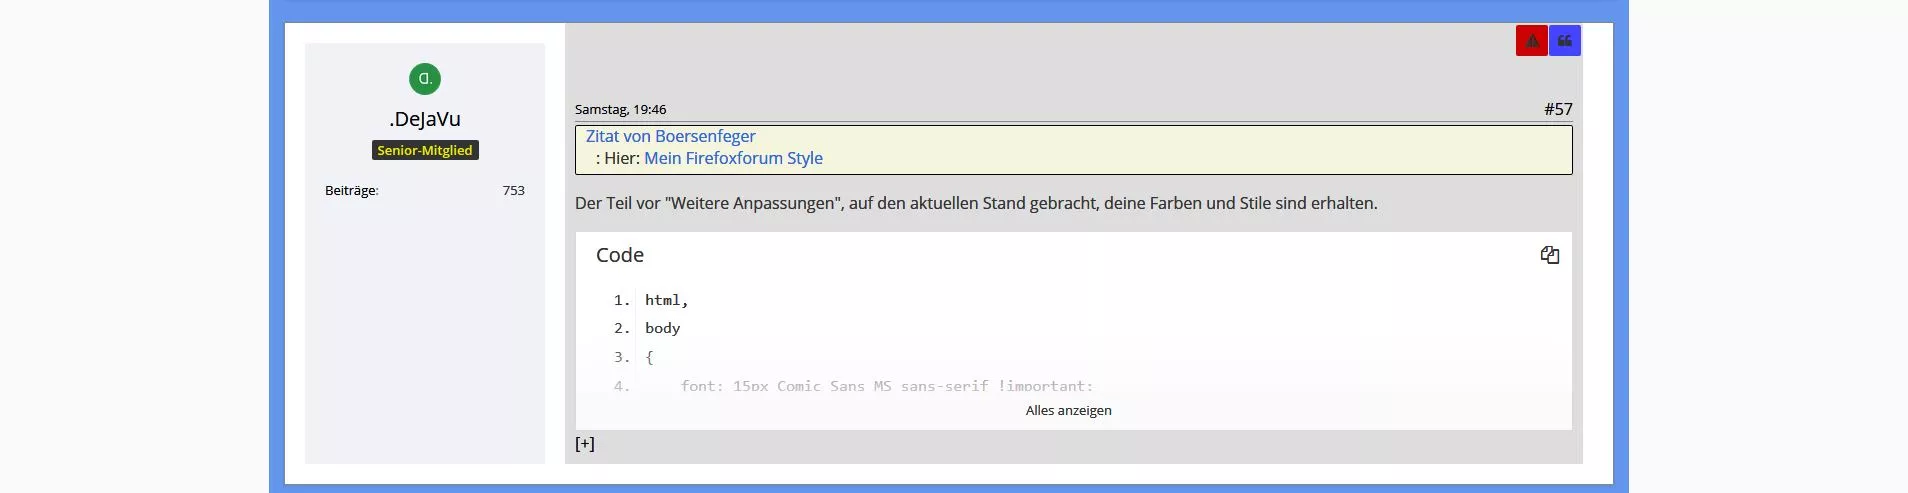This screenshot has height=493, width=1908.
Task: Click the Samstag, 19:46 timestamp
Action: (620, 110)
